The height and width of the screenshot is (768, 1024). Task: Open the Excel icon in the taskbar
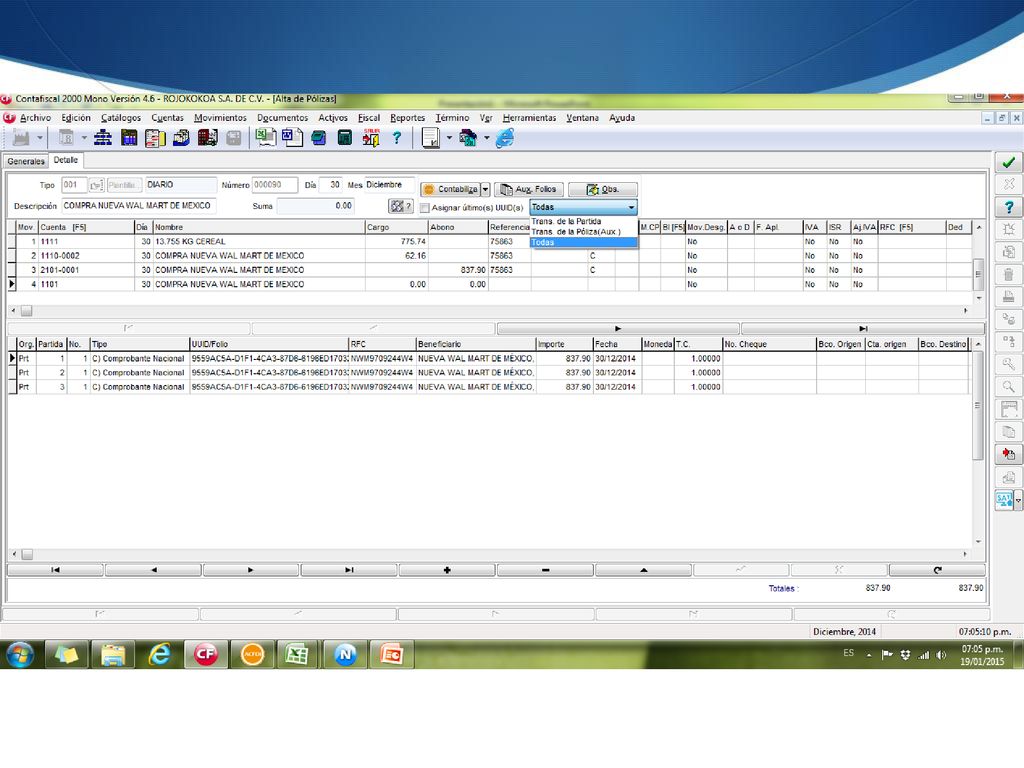[298, 654]
